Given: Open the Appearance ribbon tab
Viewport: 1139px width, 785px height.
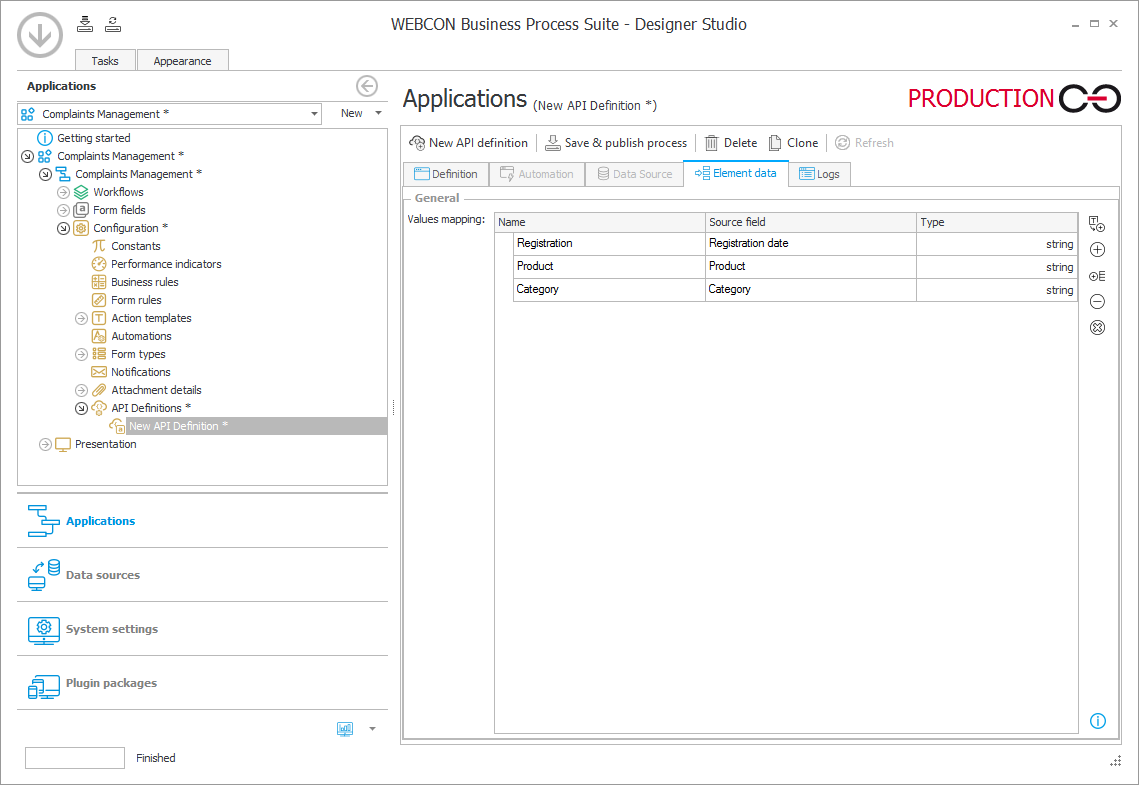Looking at the screenshot, I should point(182,60).
